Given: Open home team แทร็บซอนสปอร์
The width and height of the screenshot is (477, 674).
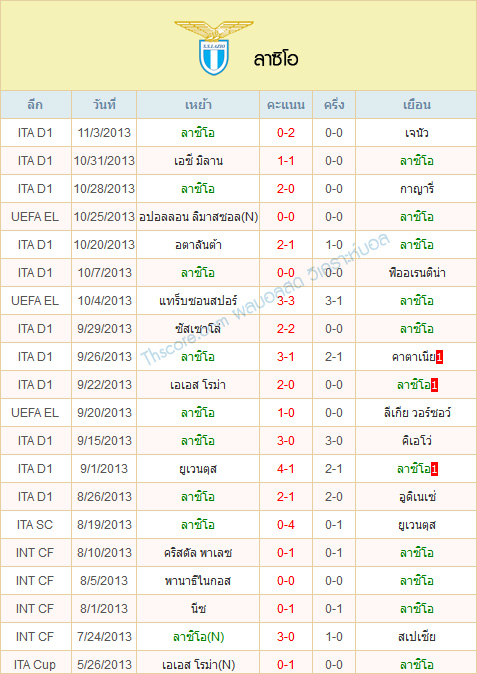Looking at the screenshot, I should [198, 301].
